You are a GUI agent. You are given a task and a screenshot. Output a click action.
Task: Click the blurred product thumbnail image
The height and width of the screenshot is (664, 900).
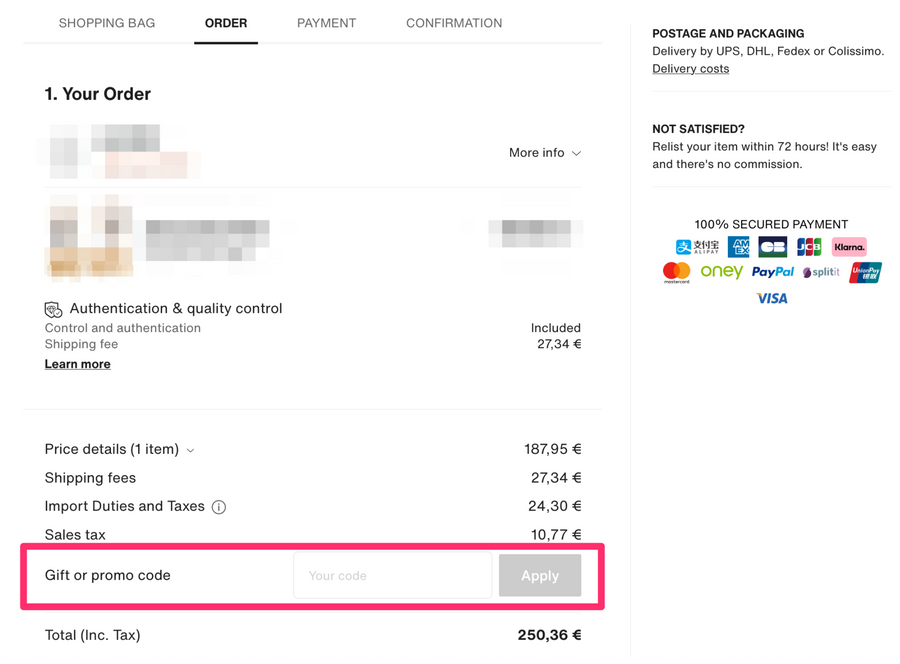(x=91, y=236)
